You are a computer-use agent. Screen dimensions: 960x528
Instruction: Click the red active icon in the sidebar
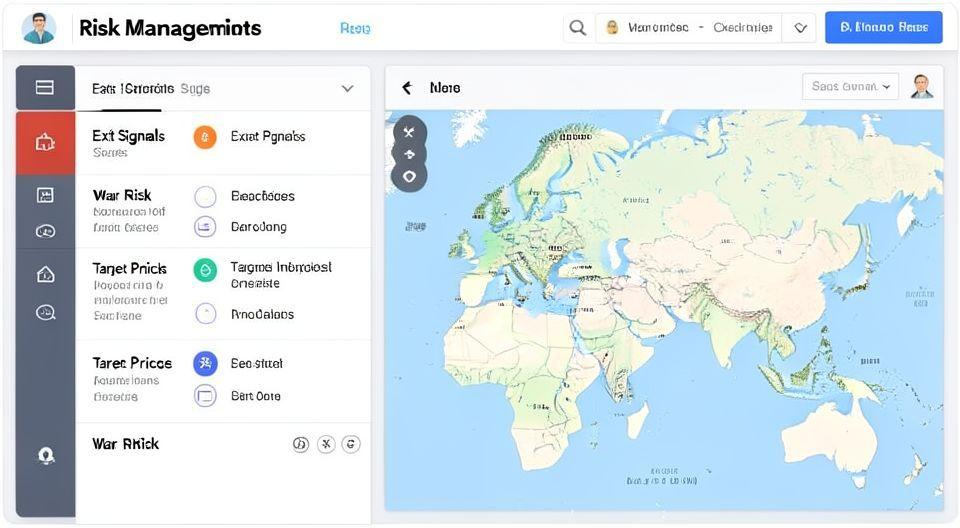[x=45, y=143]
